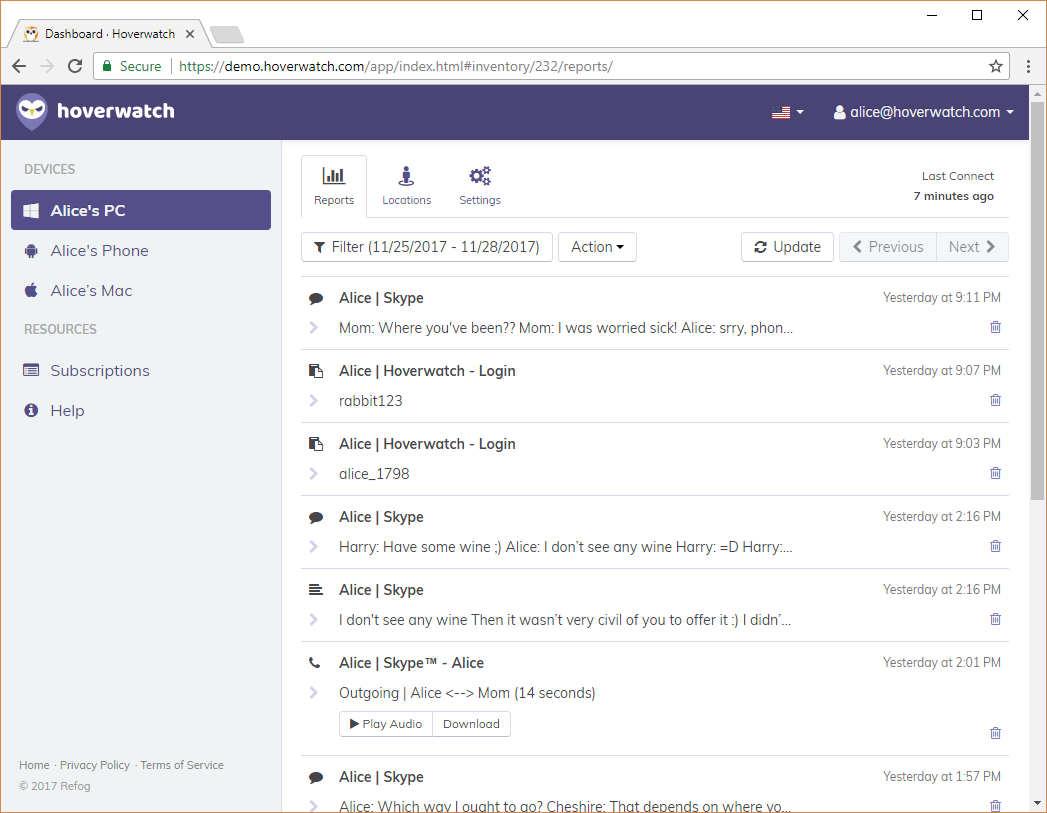
Task: Go to Next page of reports
Action: [x=972, y=247]
